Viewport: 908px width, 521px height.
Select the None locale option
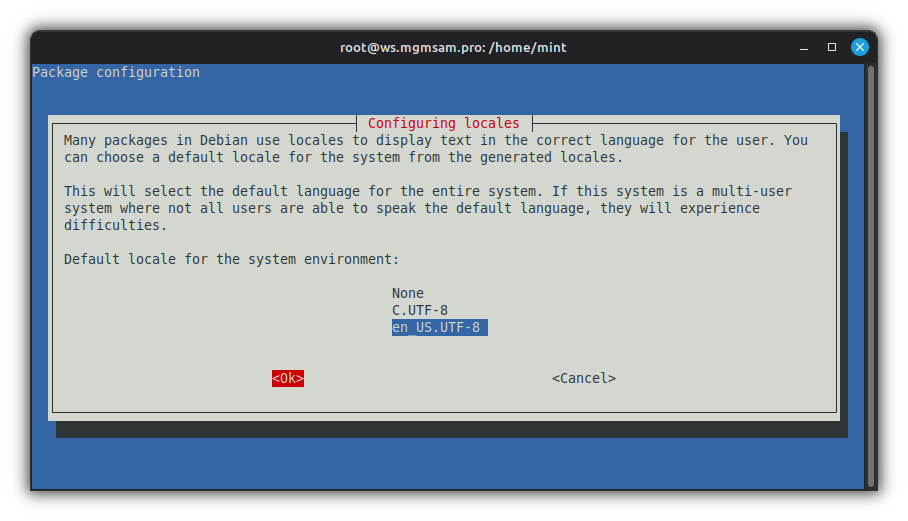click(408, 294)
